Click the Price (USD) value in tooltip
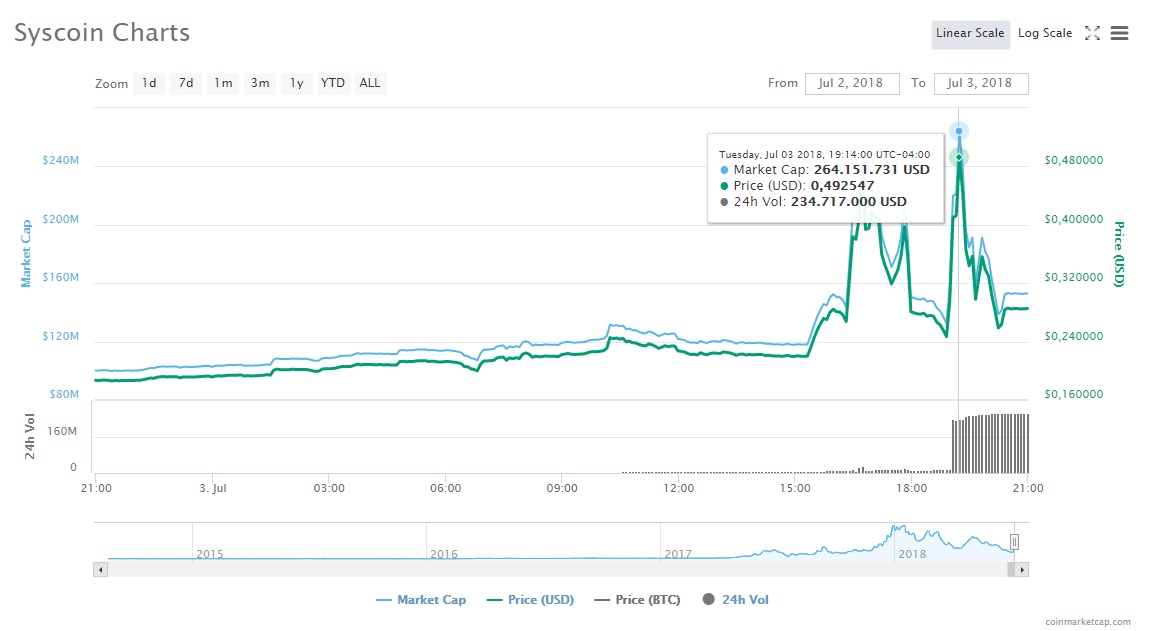The image size is (1161, 631). (843, 186)
